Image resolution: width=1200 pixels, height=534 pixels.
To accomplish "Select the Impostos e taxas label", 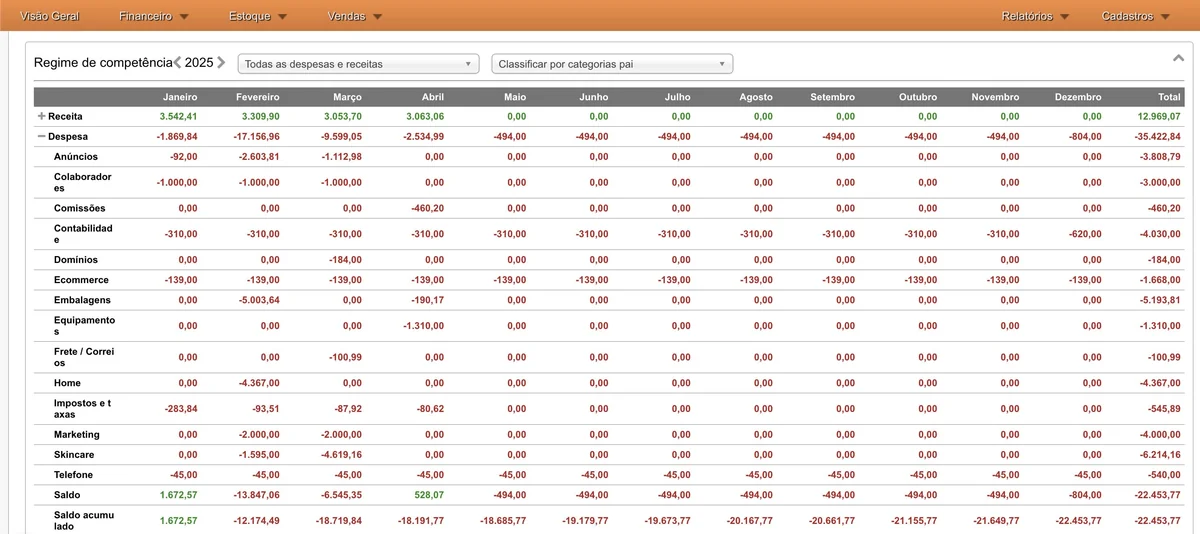I will (82, 409).
